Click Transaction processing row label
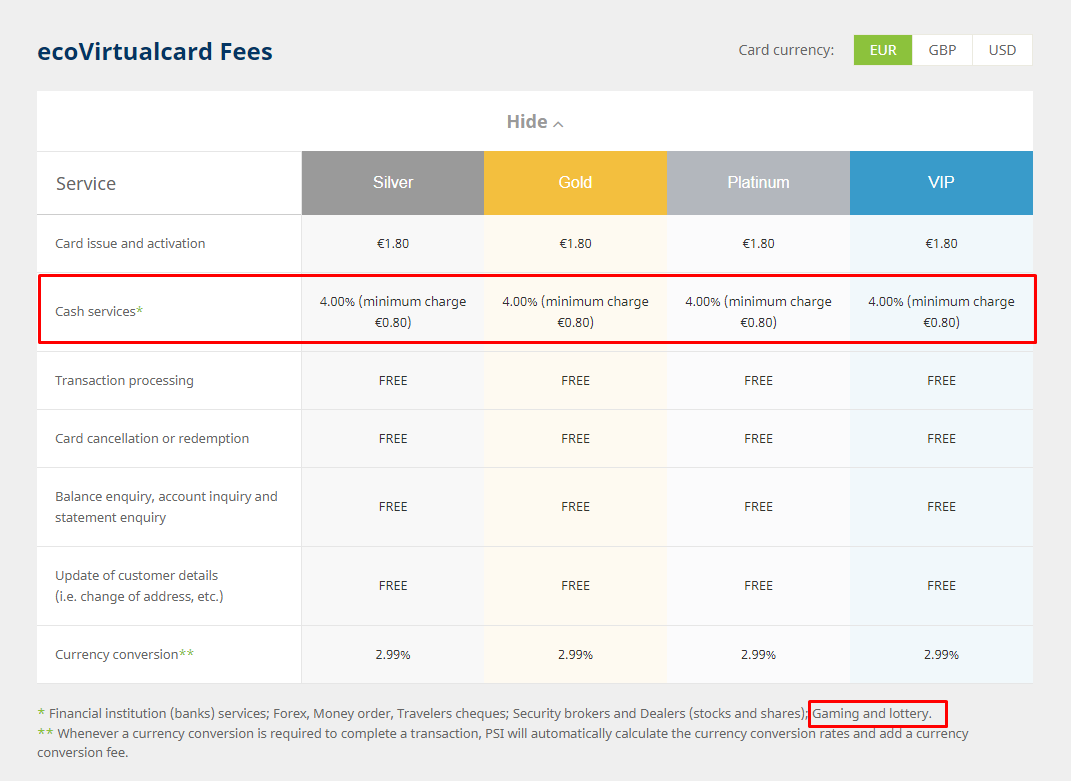1071x781 pixels. point(124,380)
